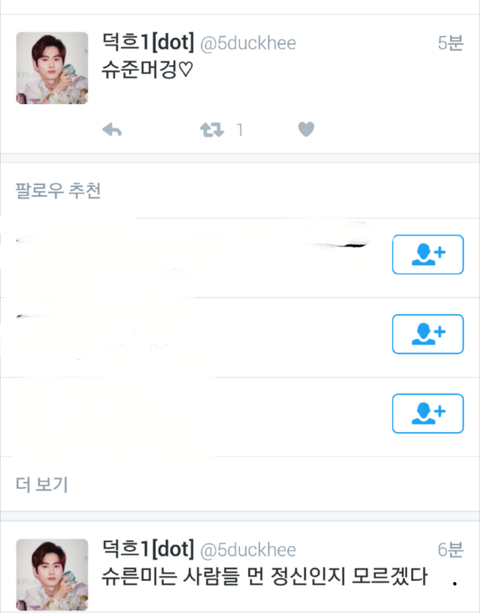This screenshot has height=613, width=480.
Task: Open the 팔로우 추천 section header
Action: (x=58, y=191)
